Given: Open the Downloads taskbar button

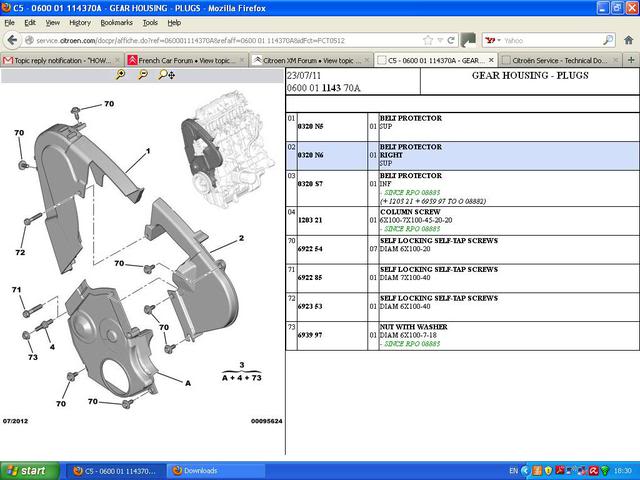Looking at the screenshot, I should [x=217, y=471].
